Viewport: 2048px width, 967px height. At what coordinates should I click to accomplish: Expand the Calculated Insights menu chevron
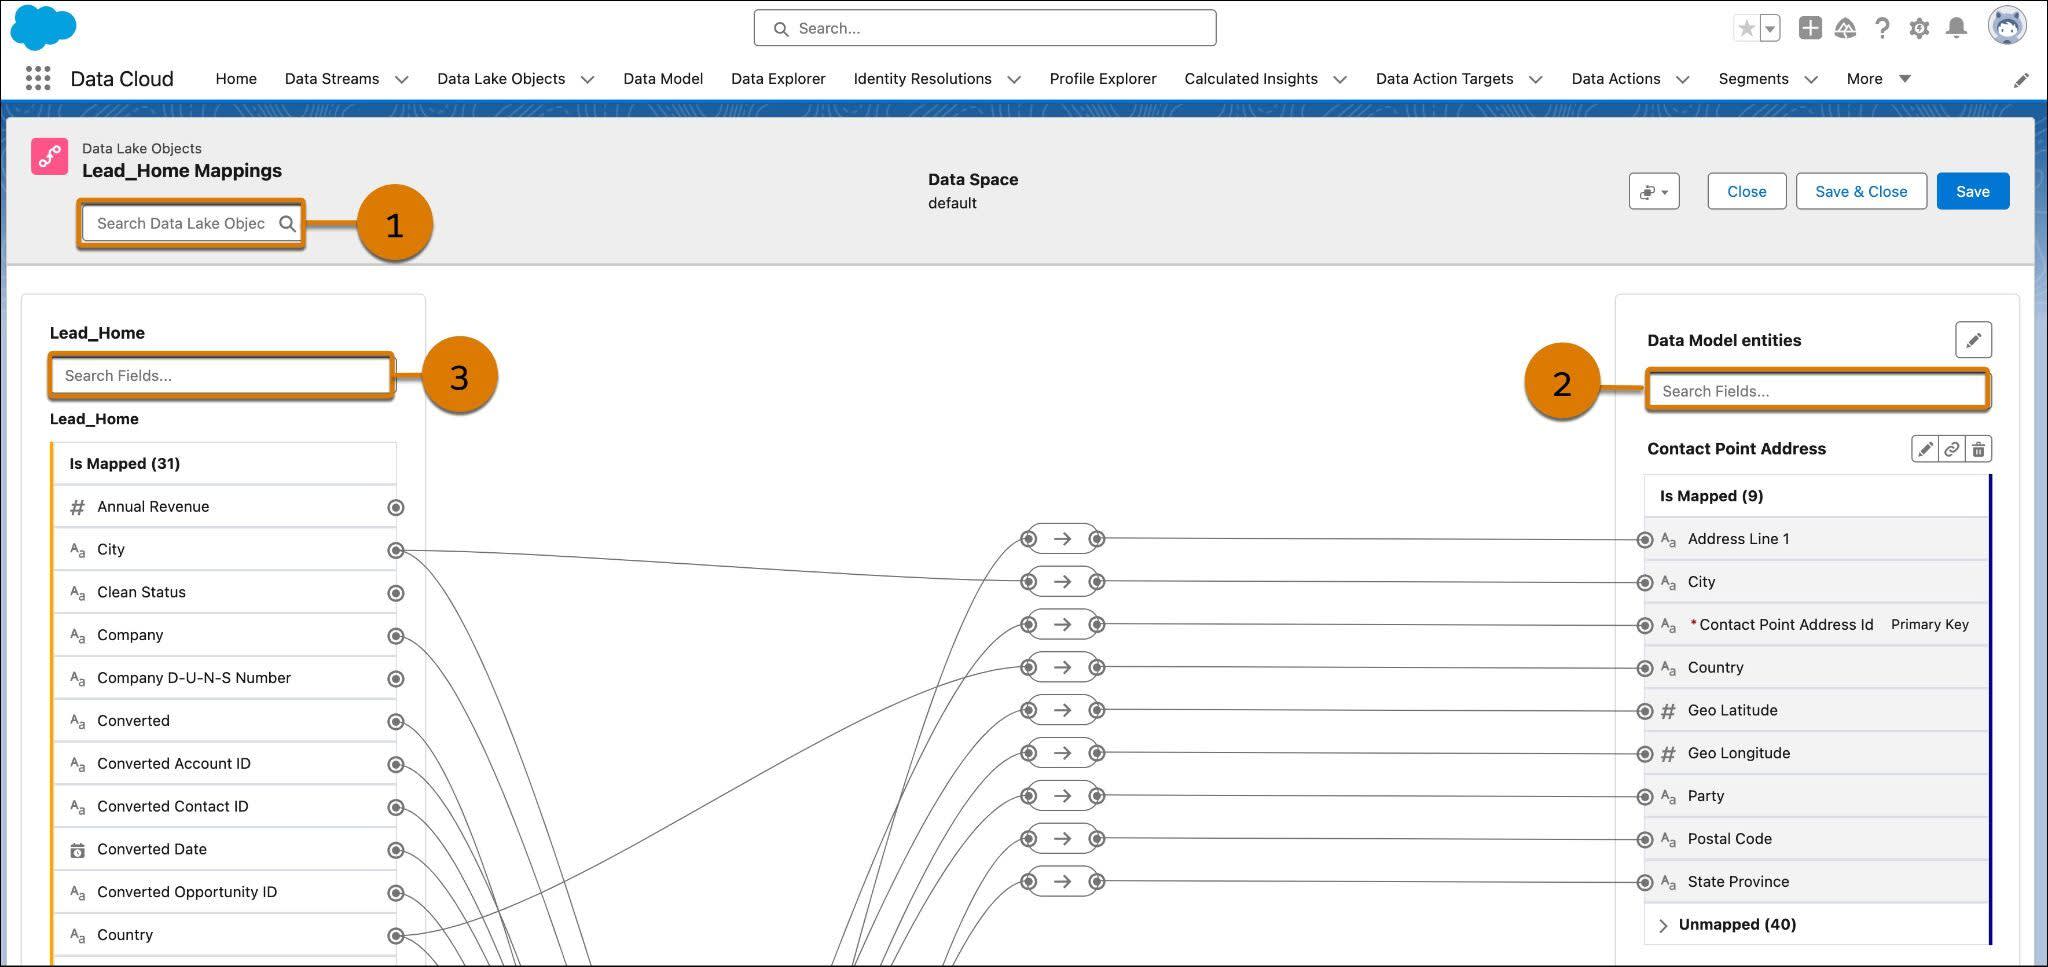point(1340,79)
